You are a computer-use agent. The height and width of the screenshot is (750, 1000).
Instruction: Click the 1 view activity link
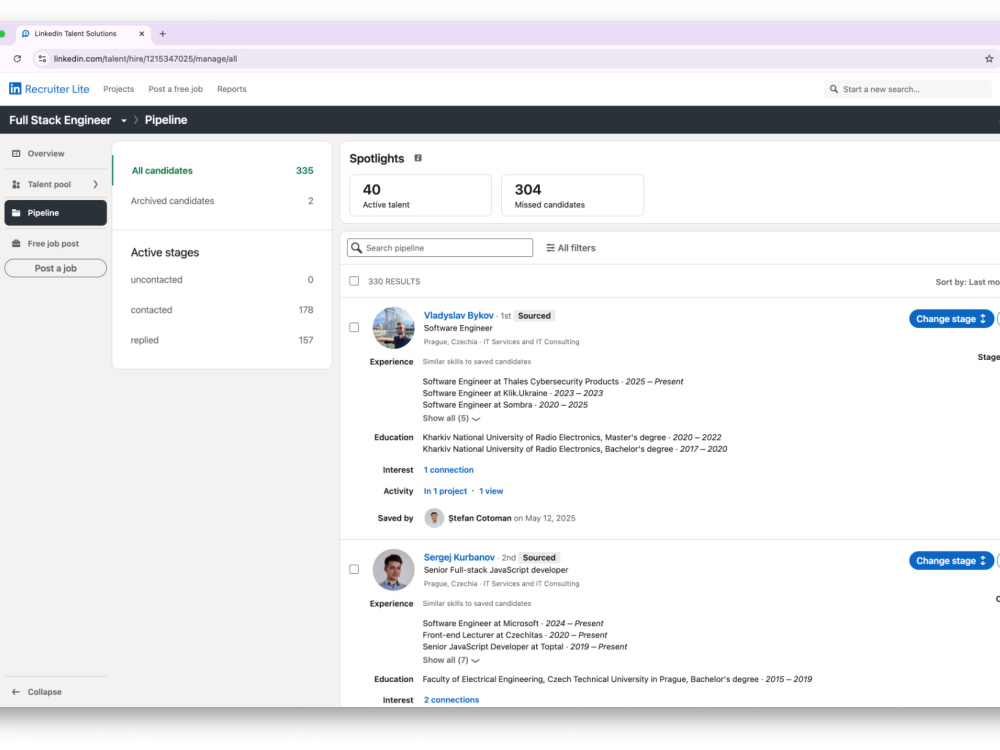pyautogui.click(x=491, y=491)
